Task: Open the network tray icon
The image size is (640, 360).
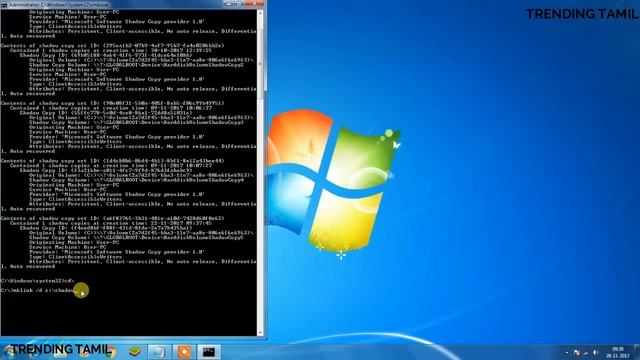Action: click(586, 353)
